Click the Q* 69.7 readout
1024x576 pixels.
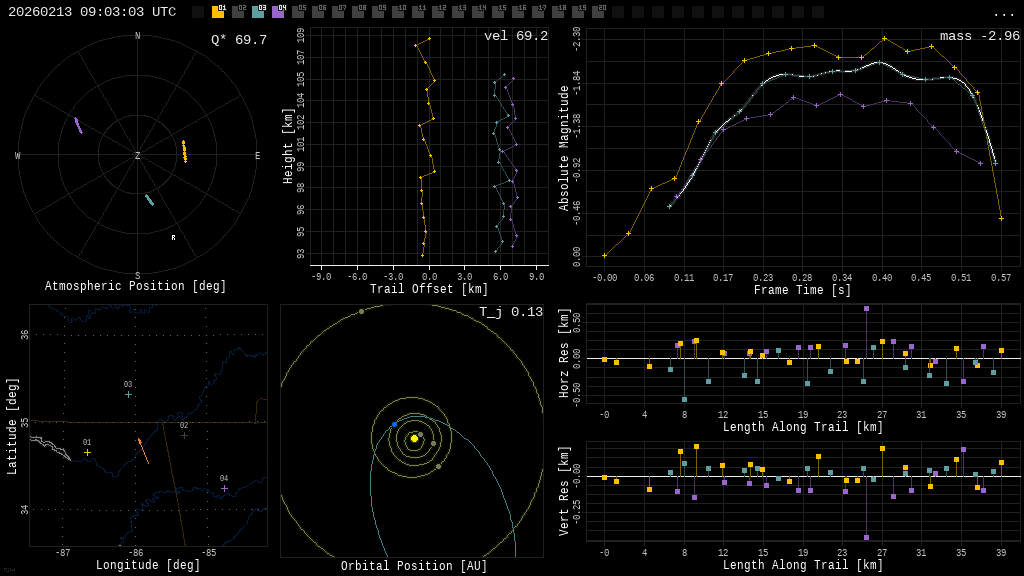tap(238, 40)
